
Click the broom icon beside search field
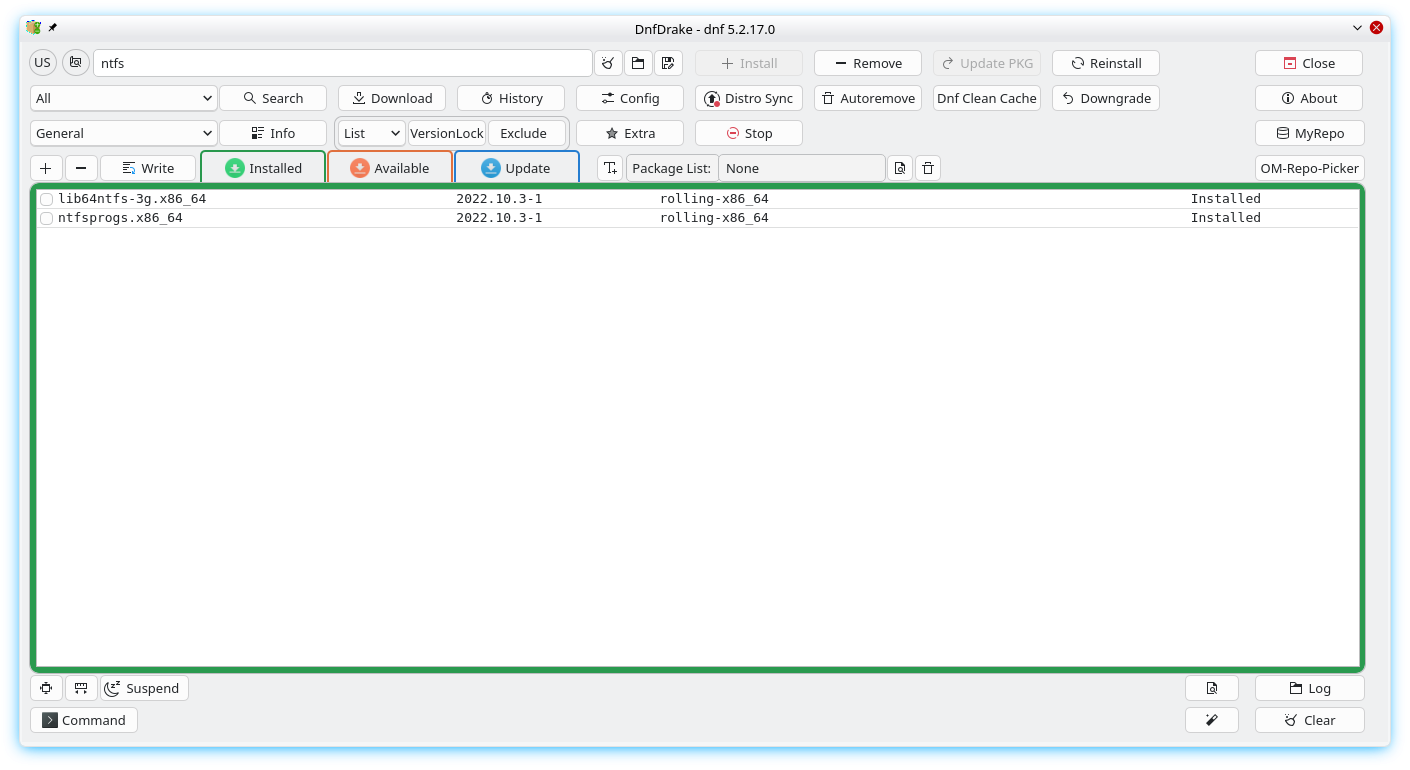point(608,63)
